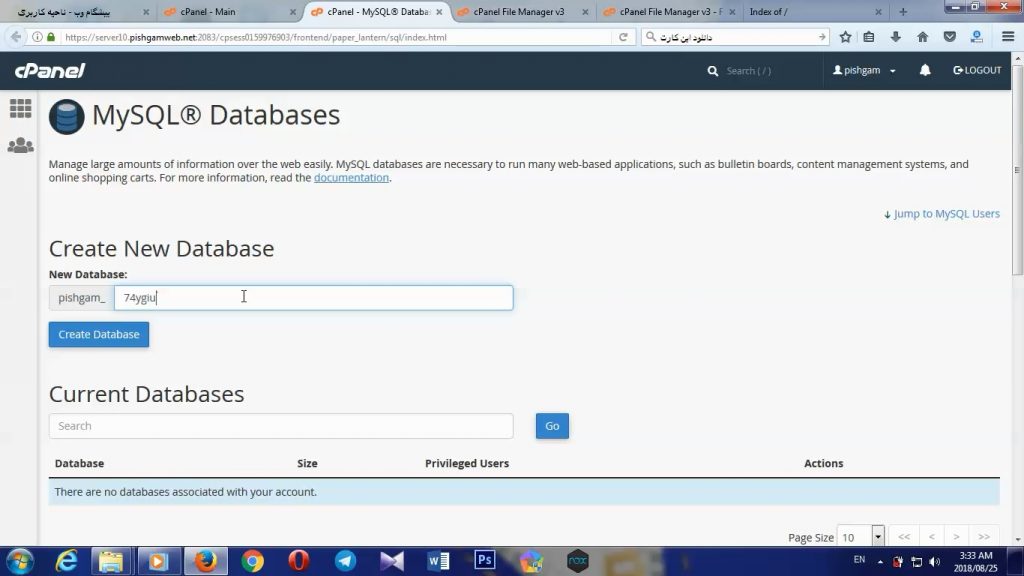Click the EN language indicator
1024x576 pixels.
tap(859, 560)
